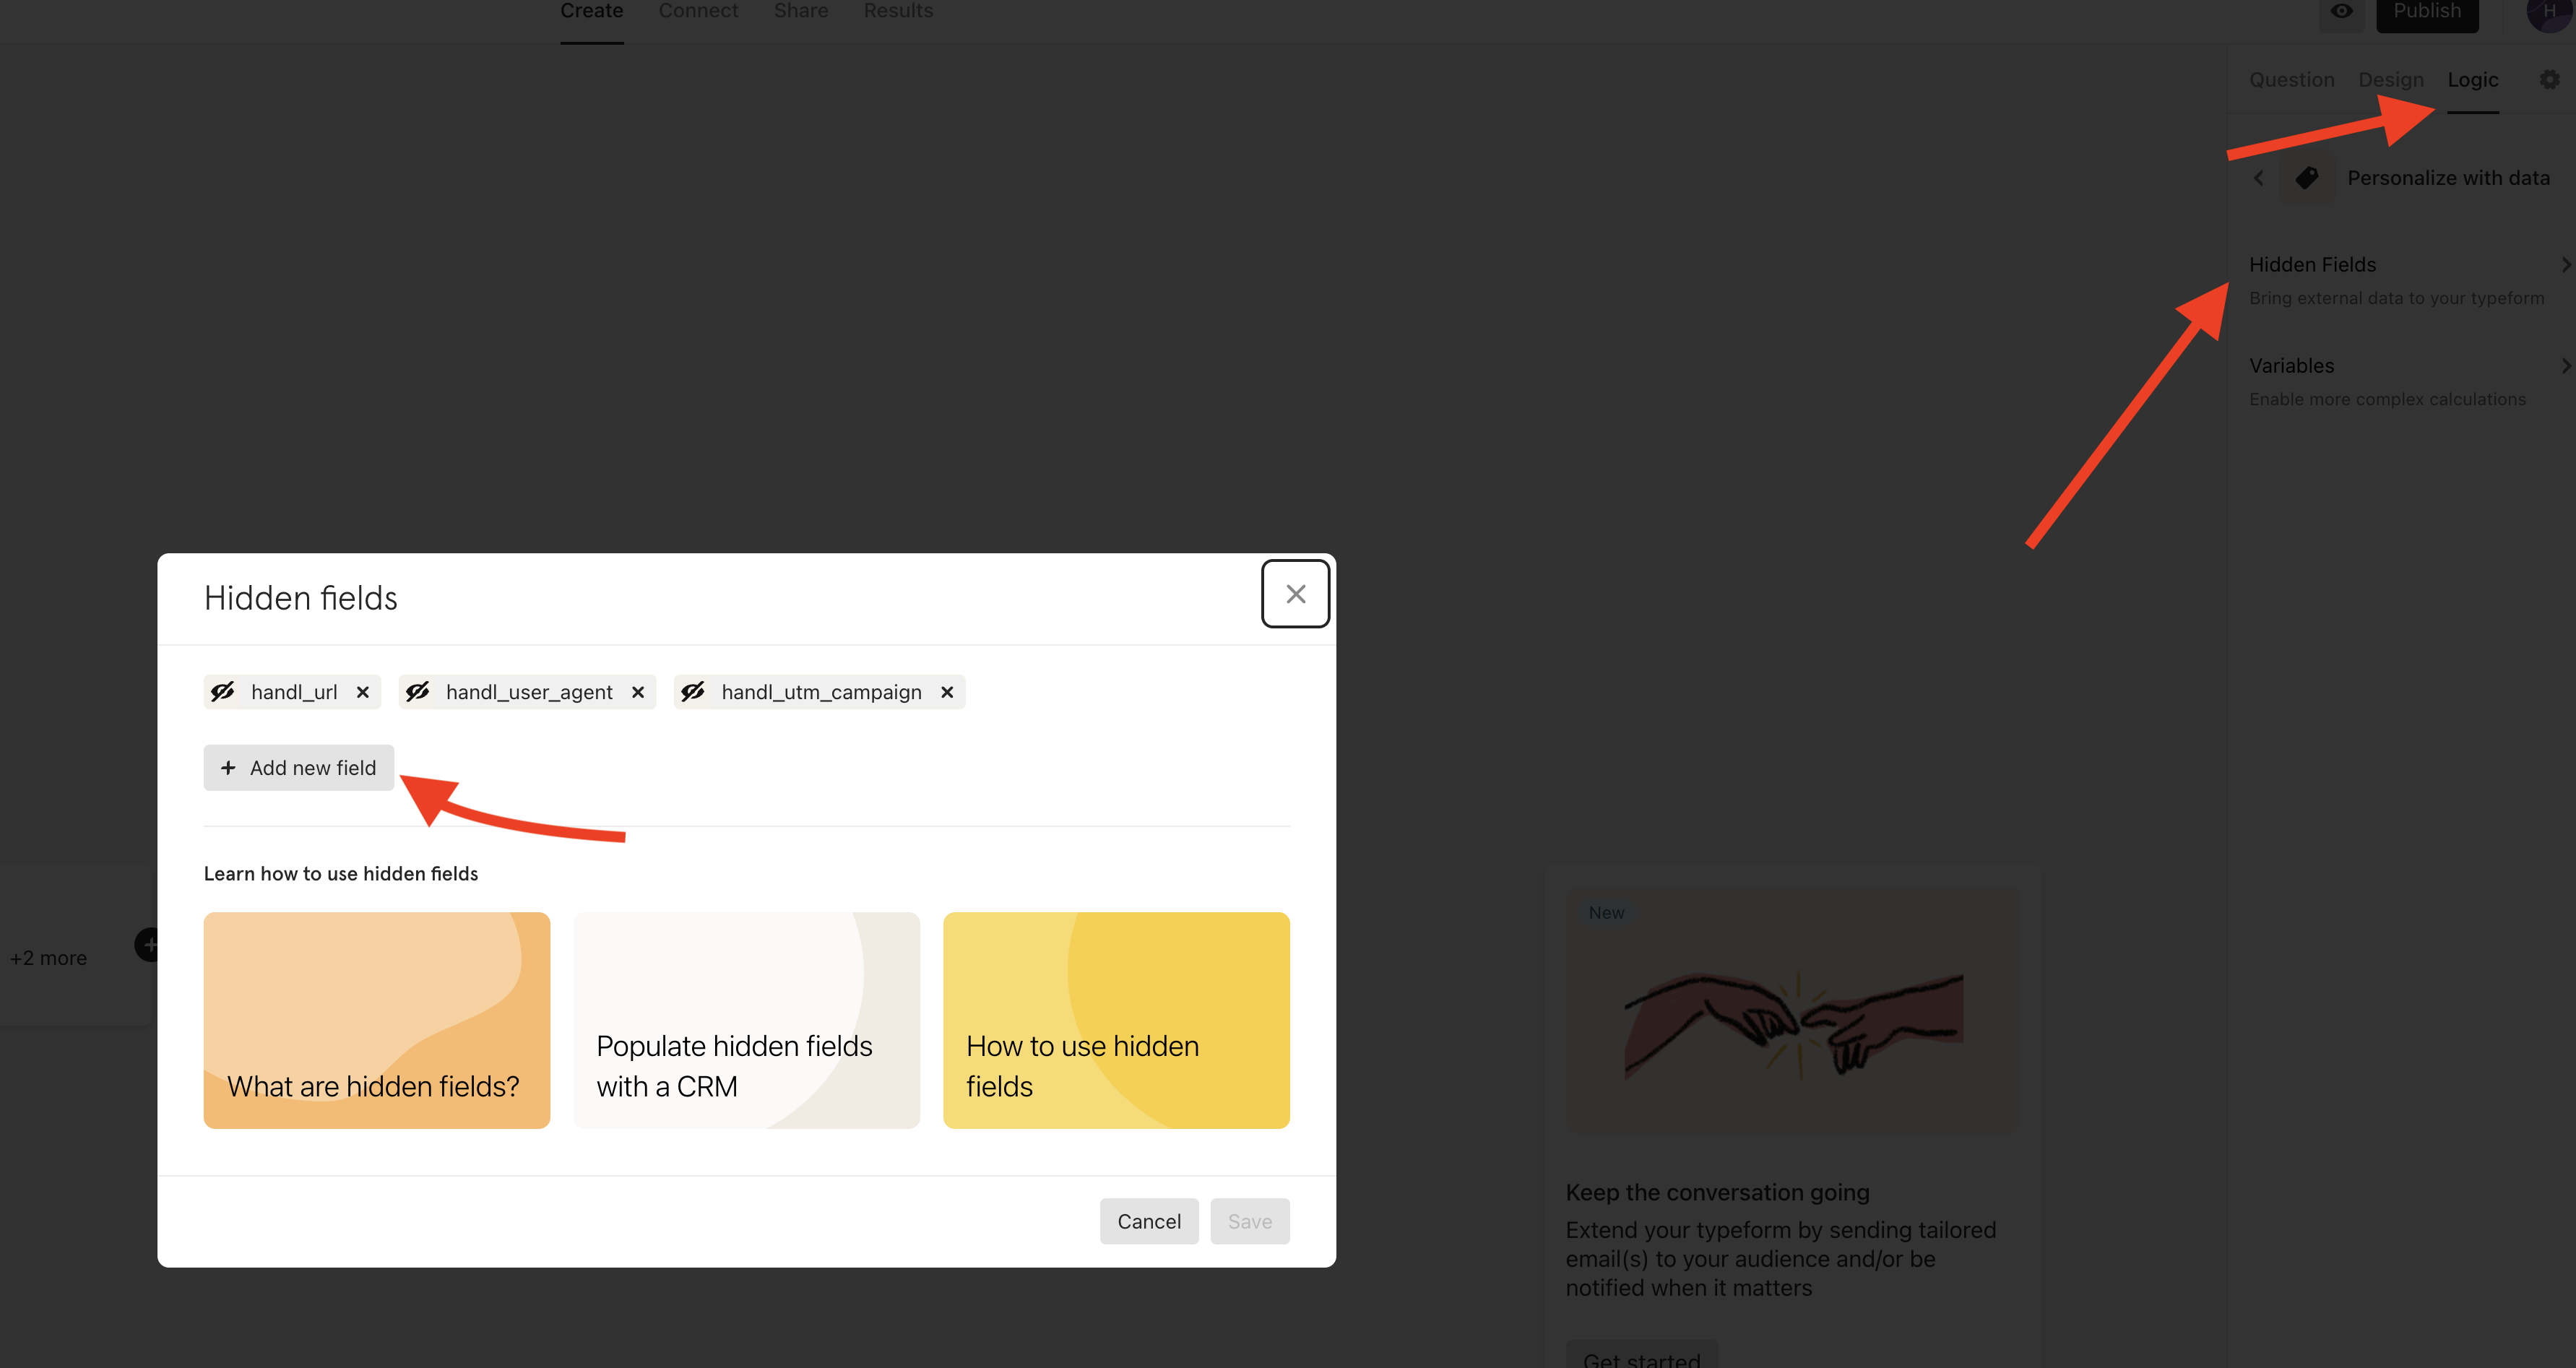
Task: Go back using the left chevron
Action: (x=2258, y=178)
